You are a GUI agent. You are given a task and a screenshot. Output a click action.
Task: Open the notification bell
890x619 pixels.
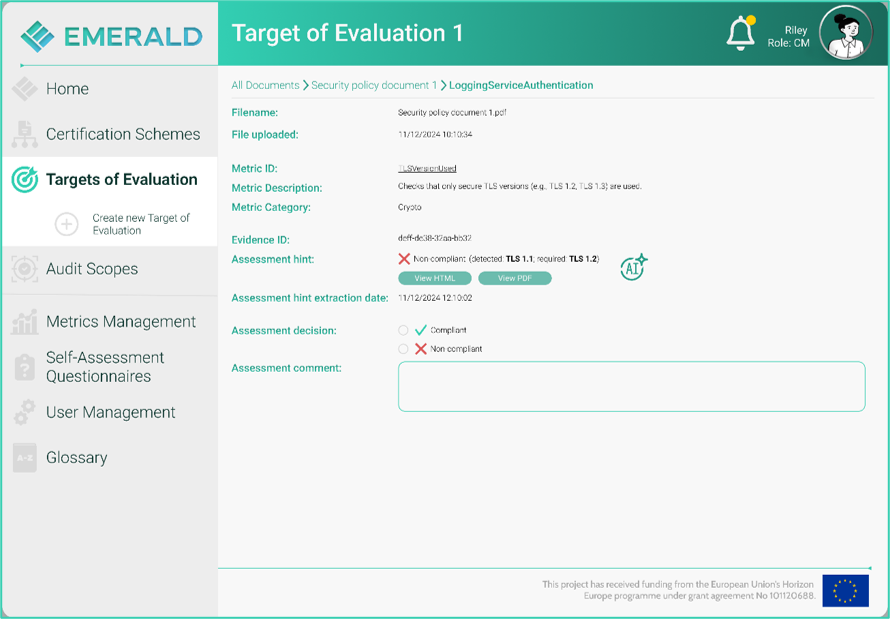pyautogui.click(x=741, y=33)
